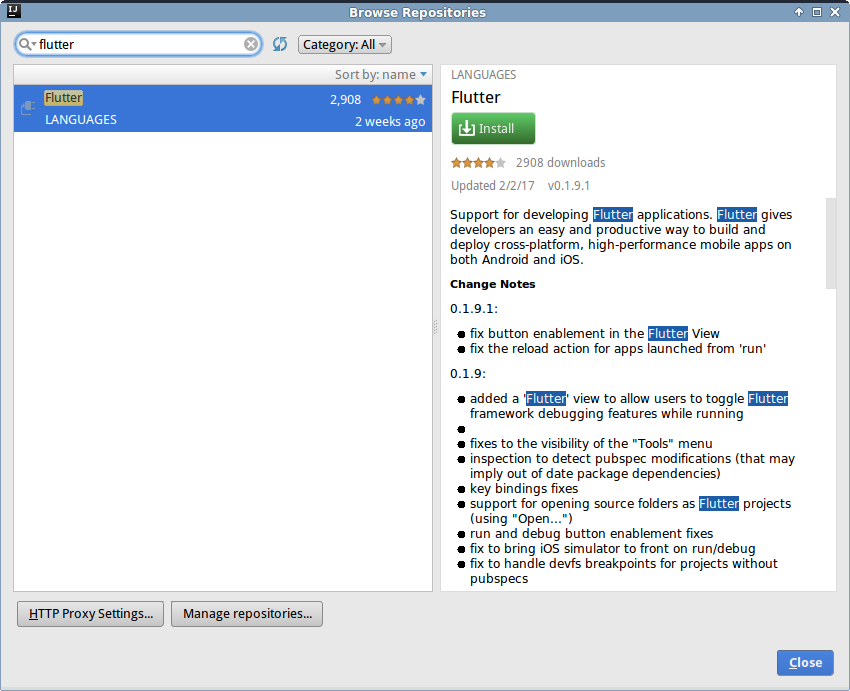This screenshot has width=850, height=691.
Task: Close the window with the title bar X
Action: (x=835, y=12)
